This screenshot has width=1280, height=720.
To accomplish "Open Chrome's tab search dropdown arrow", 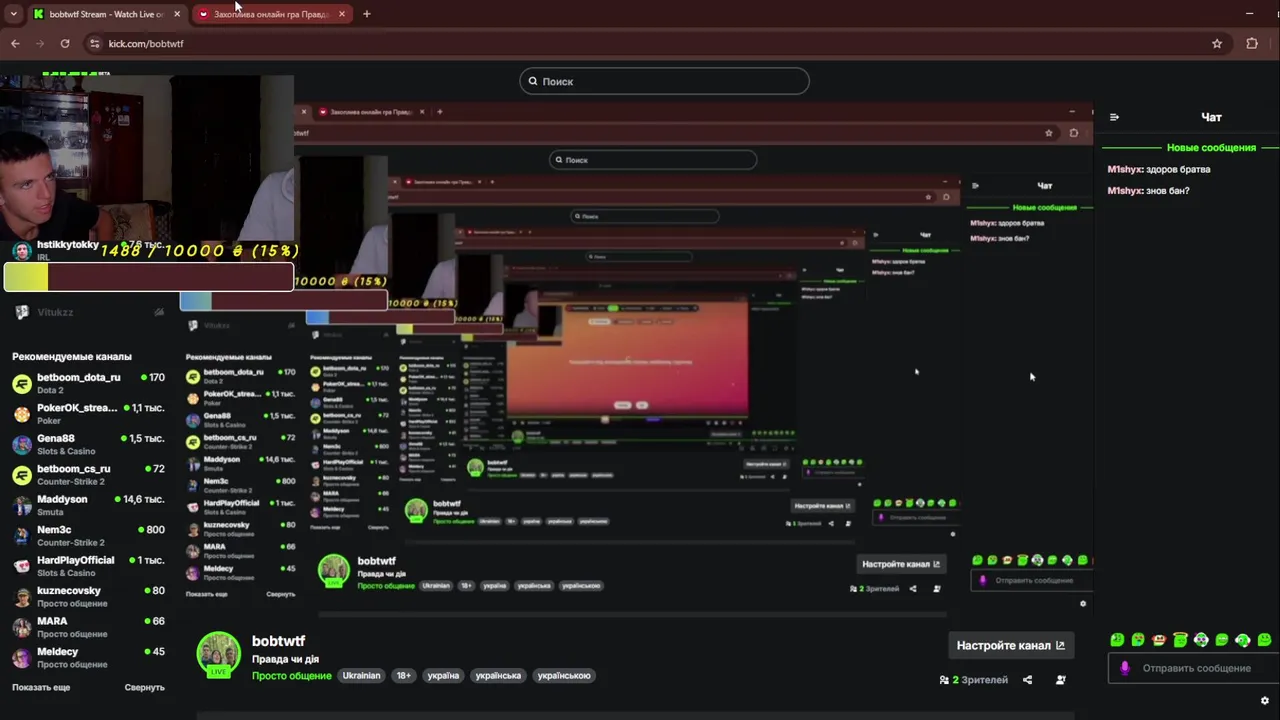I will pyautogui.click(x=13, y=14).
